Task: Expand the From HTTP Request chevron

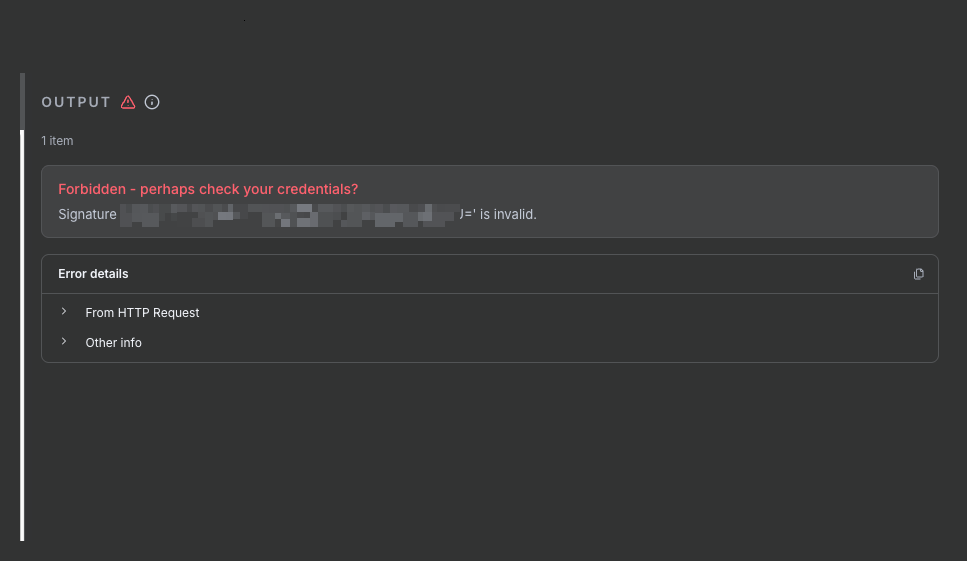Action: pos(64,312)
